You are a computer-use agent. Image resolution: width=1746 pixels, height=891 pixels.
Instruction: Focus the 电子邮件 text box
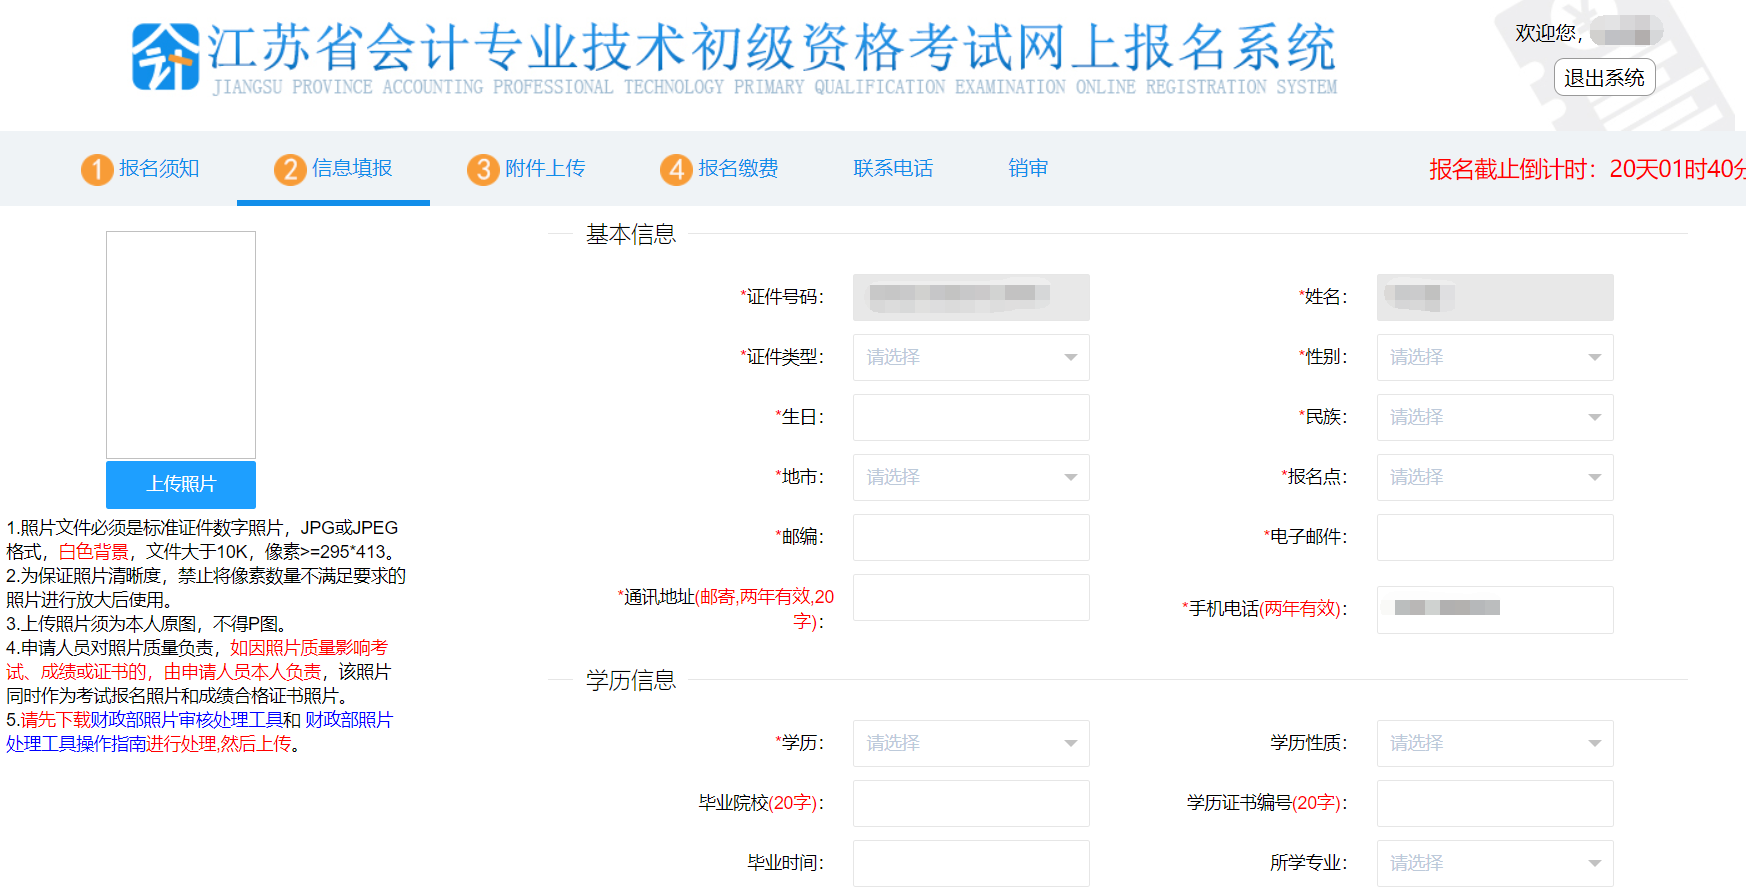coord(1494,537)
